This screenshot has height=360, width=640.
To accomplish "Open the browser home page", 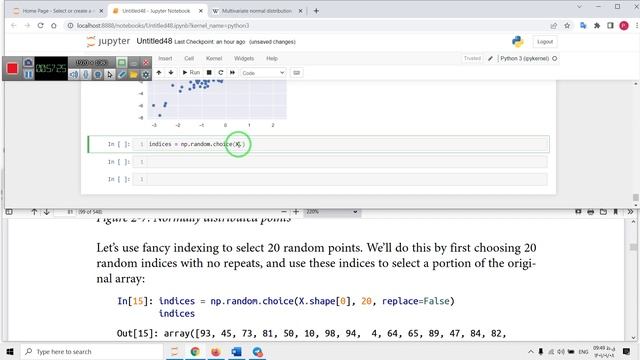I will tap(54, 25).
